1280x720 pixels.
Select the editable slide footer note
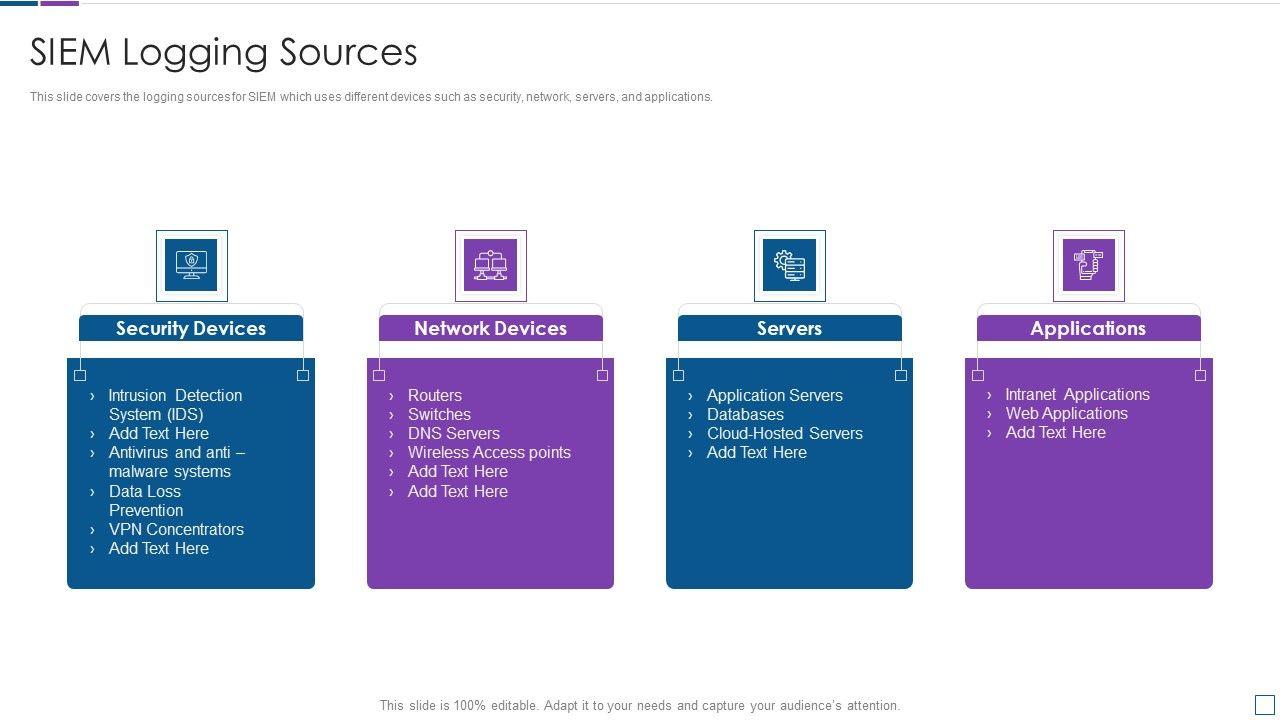pyautogui.click(x=640, y=705)
